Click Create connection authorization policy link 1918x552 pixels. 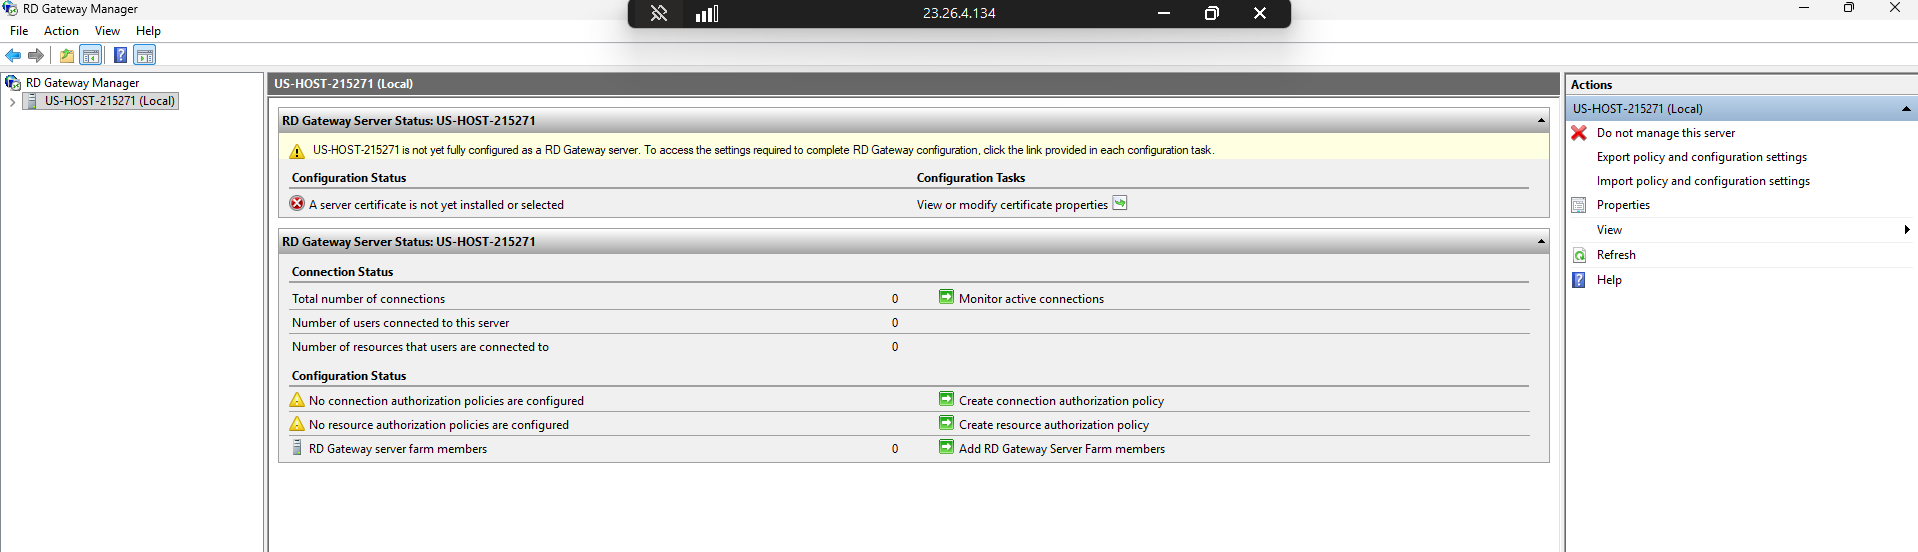click(1061, 401)
